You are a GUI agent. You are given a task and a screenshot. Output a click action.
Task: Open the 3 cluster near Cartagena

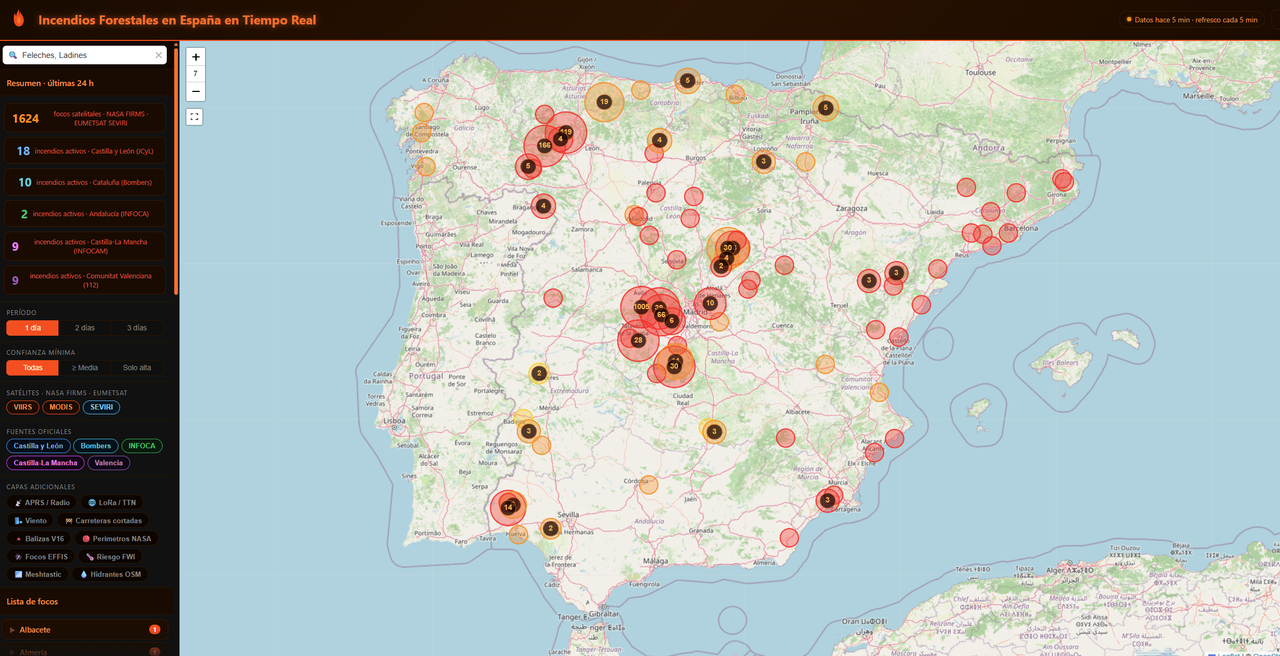827,500
